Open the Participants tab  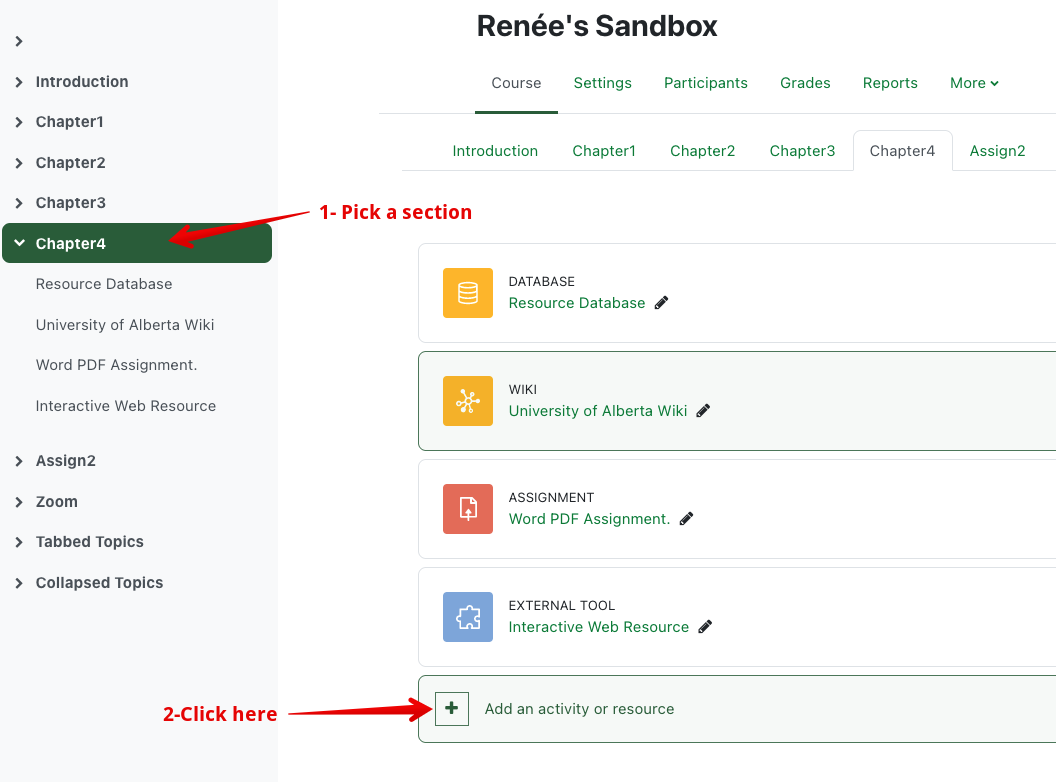pyautogui.click(x=705, y=83)
